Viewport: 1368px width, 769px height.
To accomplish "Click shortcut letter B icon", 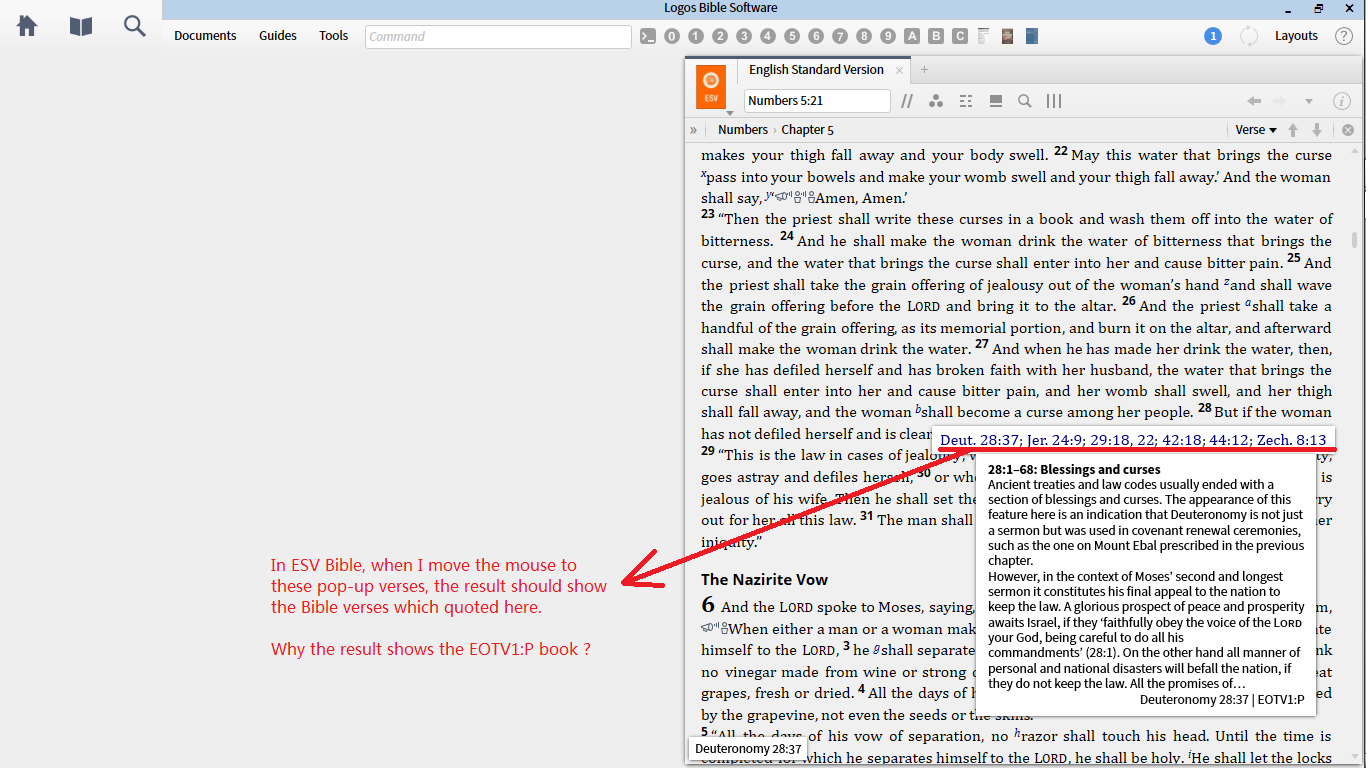I will tap(936, 36).
